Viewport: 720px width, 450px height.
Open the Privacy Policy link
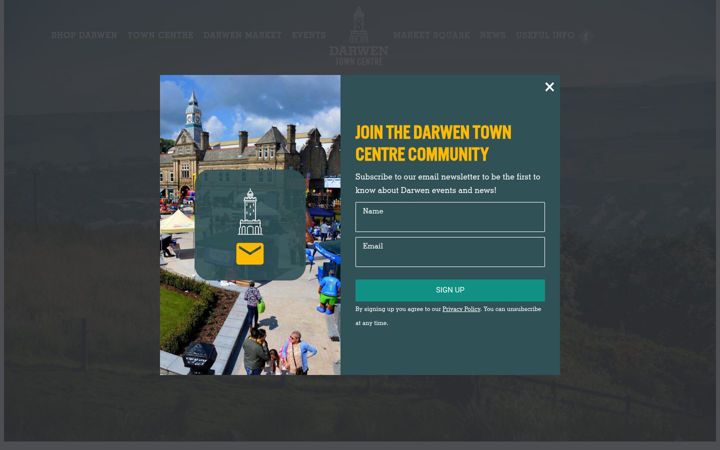[x=461, y=309]
